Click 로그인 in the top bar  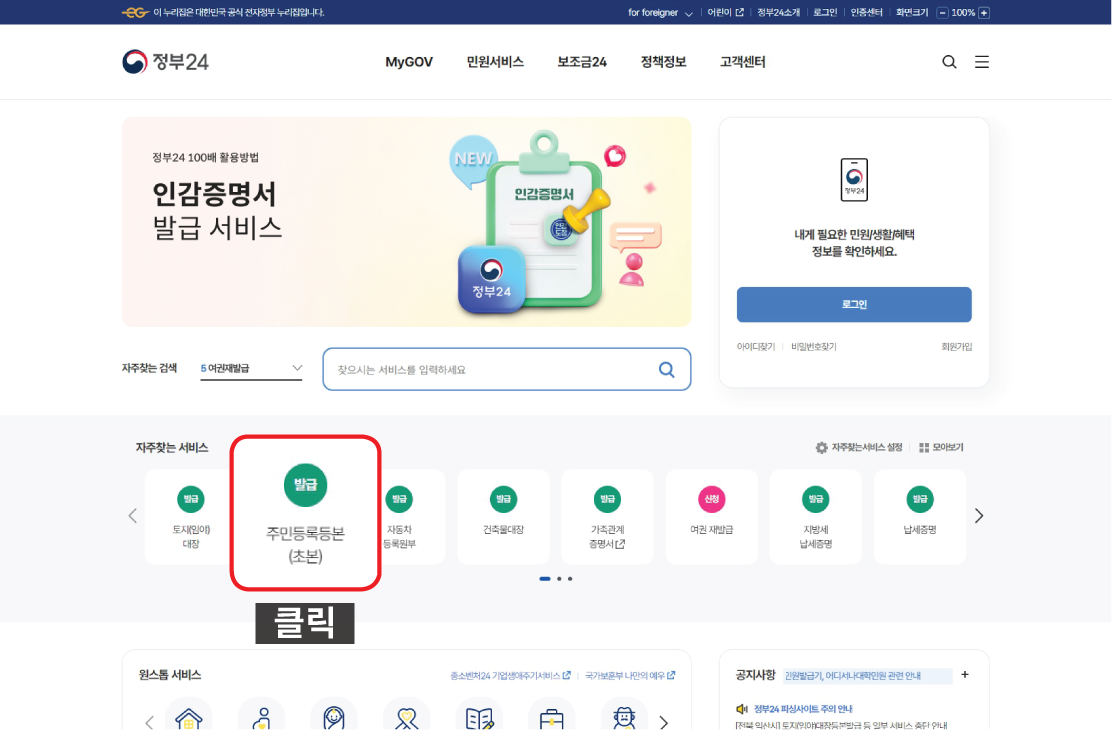point(825,13)
